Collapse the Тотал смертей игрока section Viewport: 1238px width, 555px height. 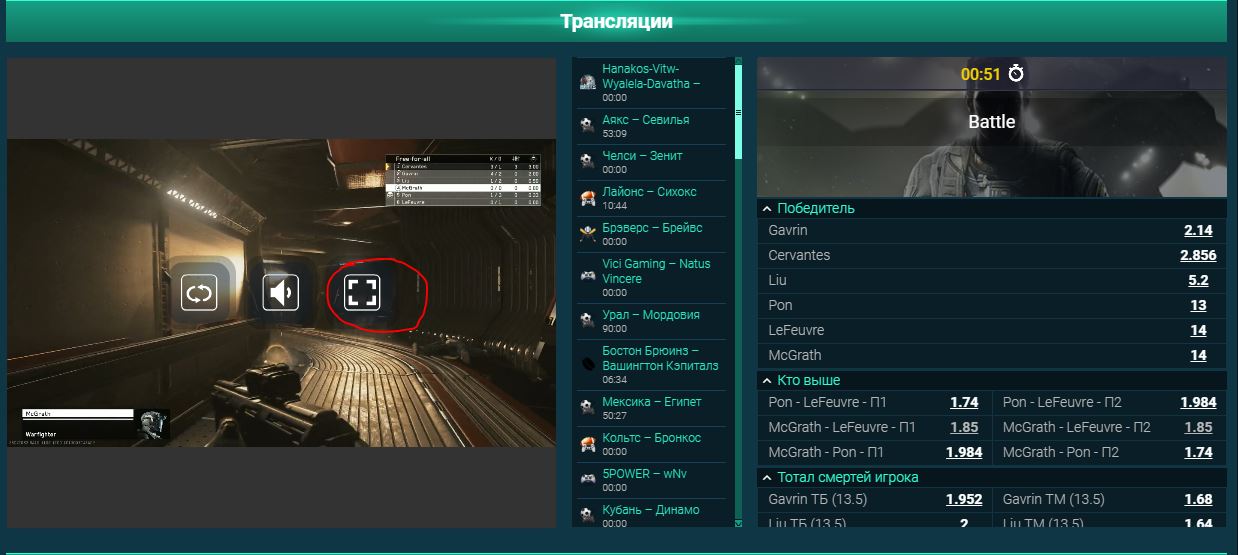pyautogui.click(x=767, y=478)
